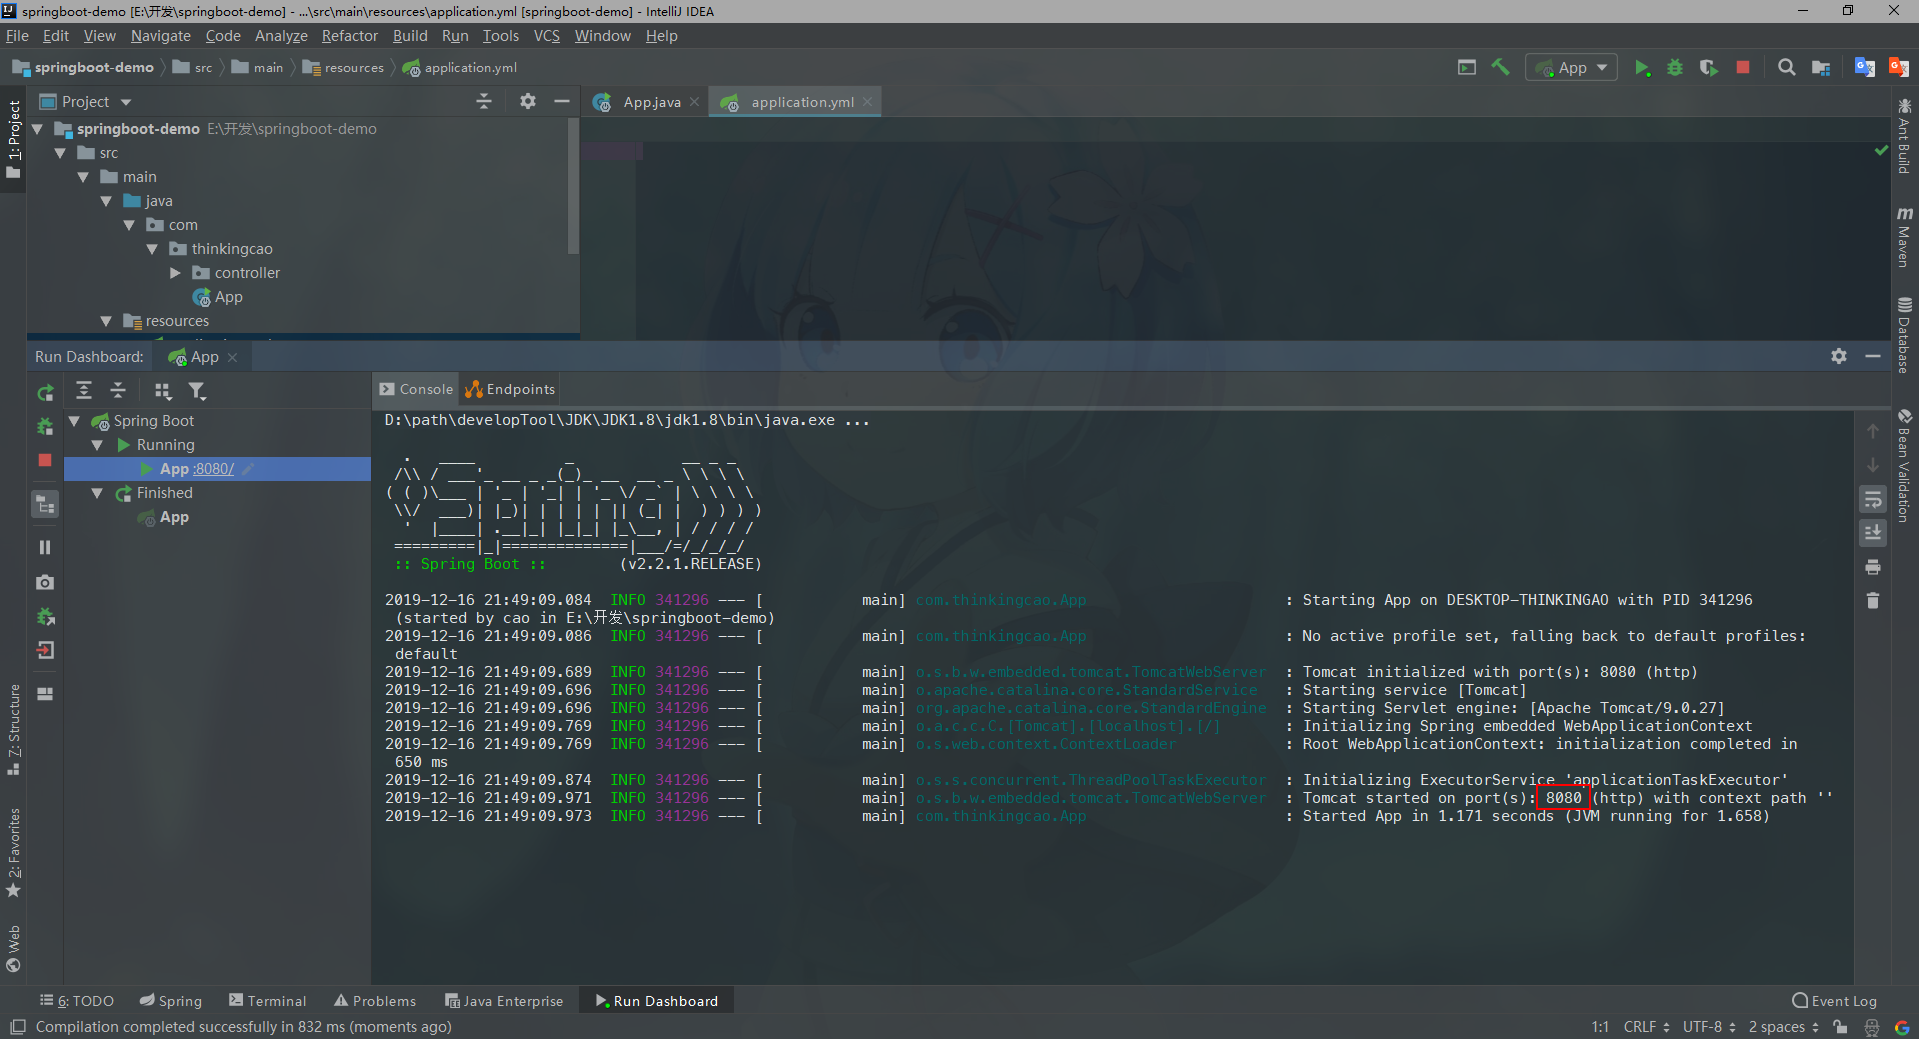Expand all nodes in Run Dashboard tree
This screenshot has width=1919, height=1039.
tap(84, 390)
